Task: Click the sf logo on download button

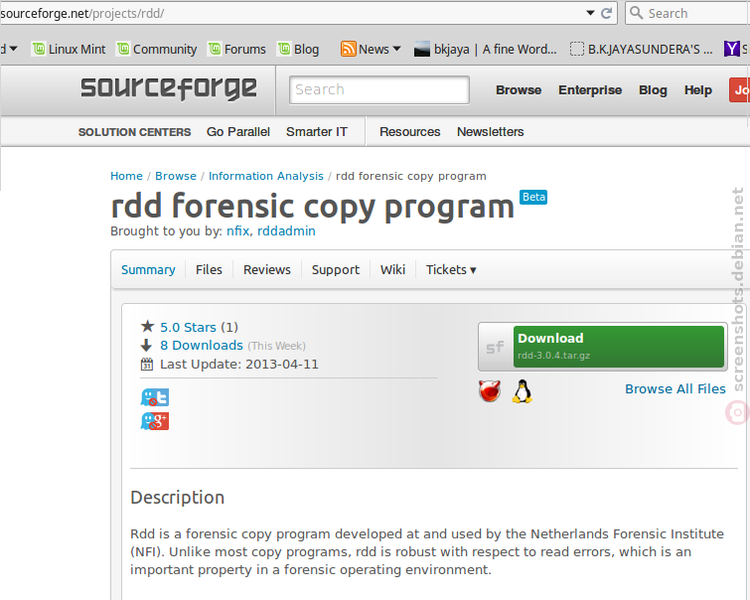Action: point(495,347)
